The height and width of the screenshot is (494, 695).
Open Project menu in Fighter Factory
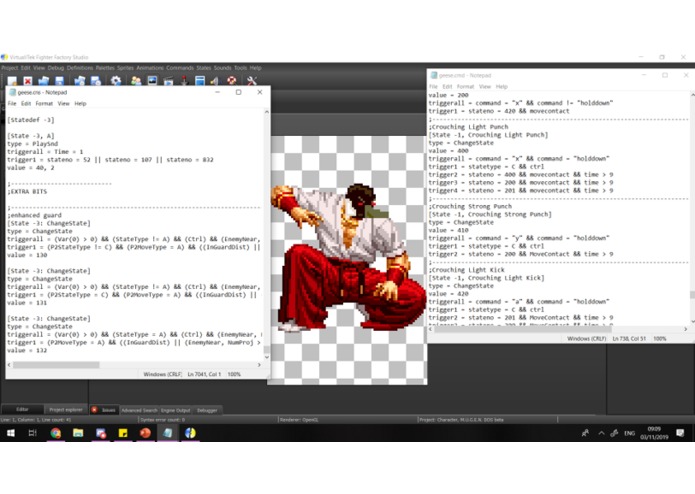click(9, 68)
